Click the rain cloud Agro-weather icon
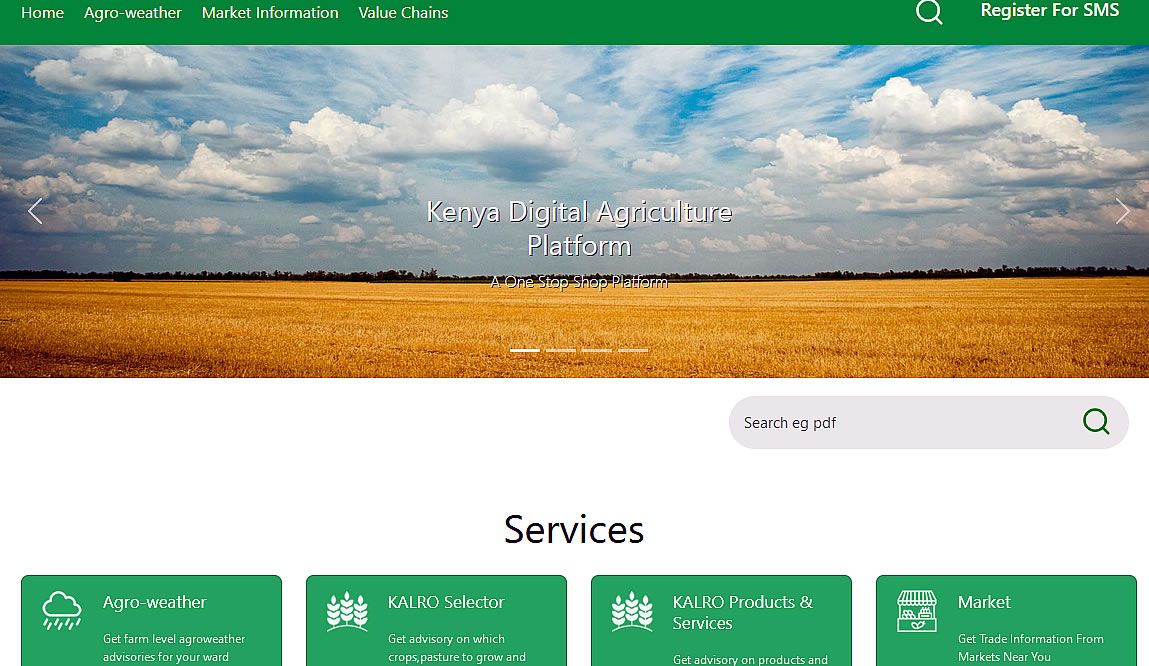1149x666 pixels. 62,610
